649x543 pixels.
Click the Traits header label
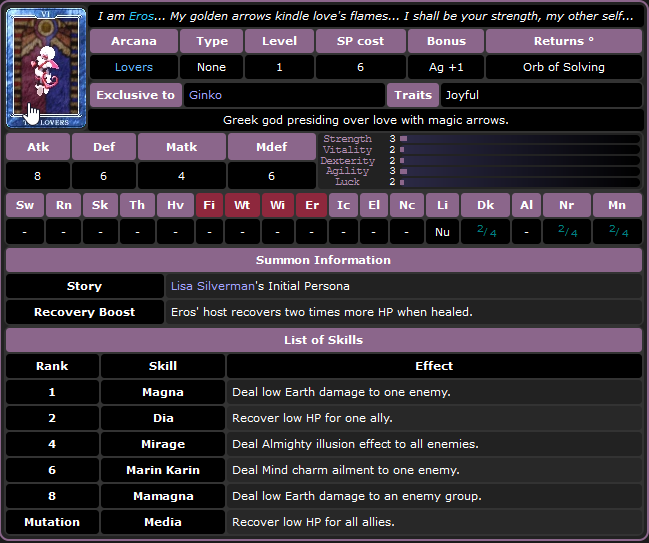[x=413, y=95]
